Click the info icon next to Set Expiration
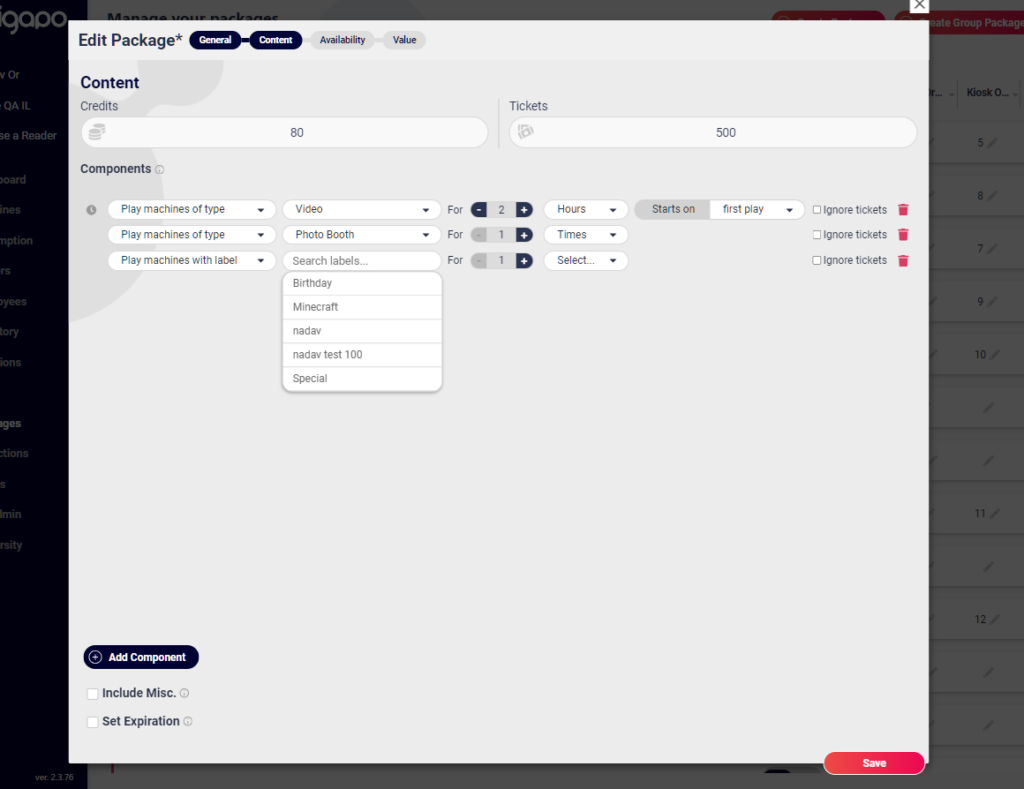This screenshot has width=1024, height=789. coord(186,721)
